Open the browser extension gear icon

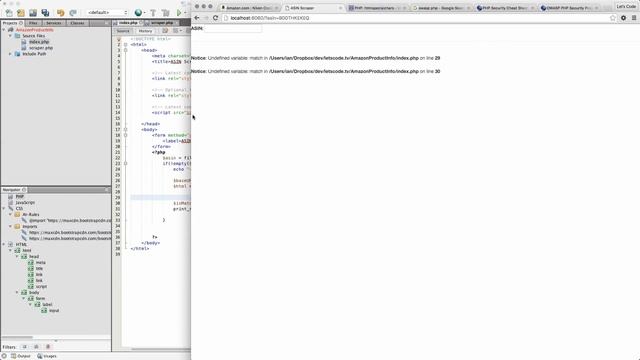(x=623, y=18)
